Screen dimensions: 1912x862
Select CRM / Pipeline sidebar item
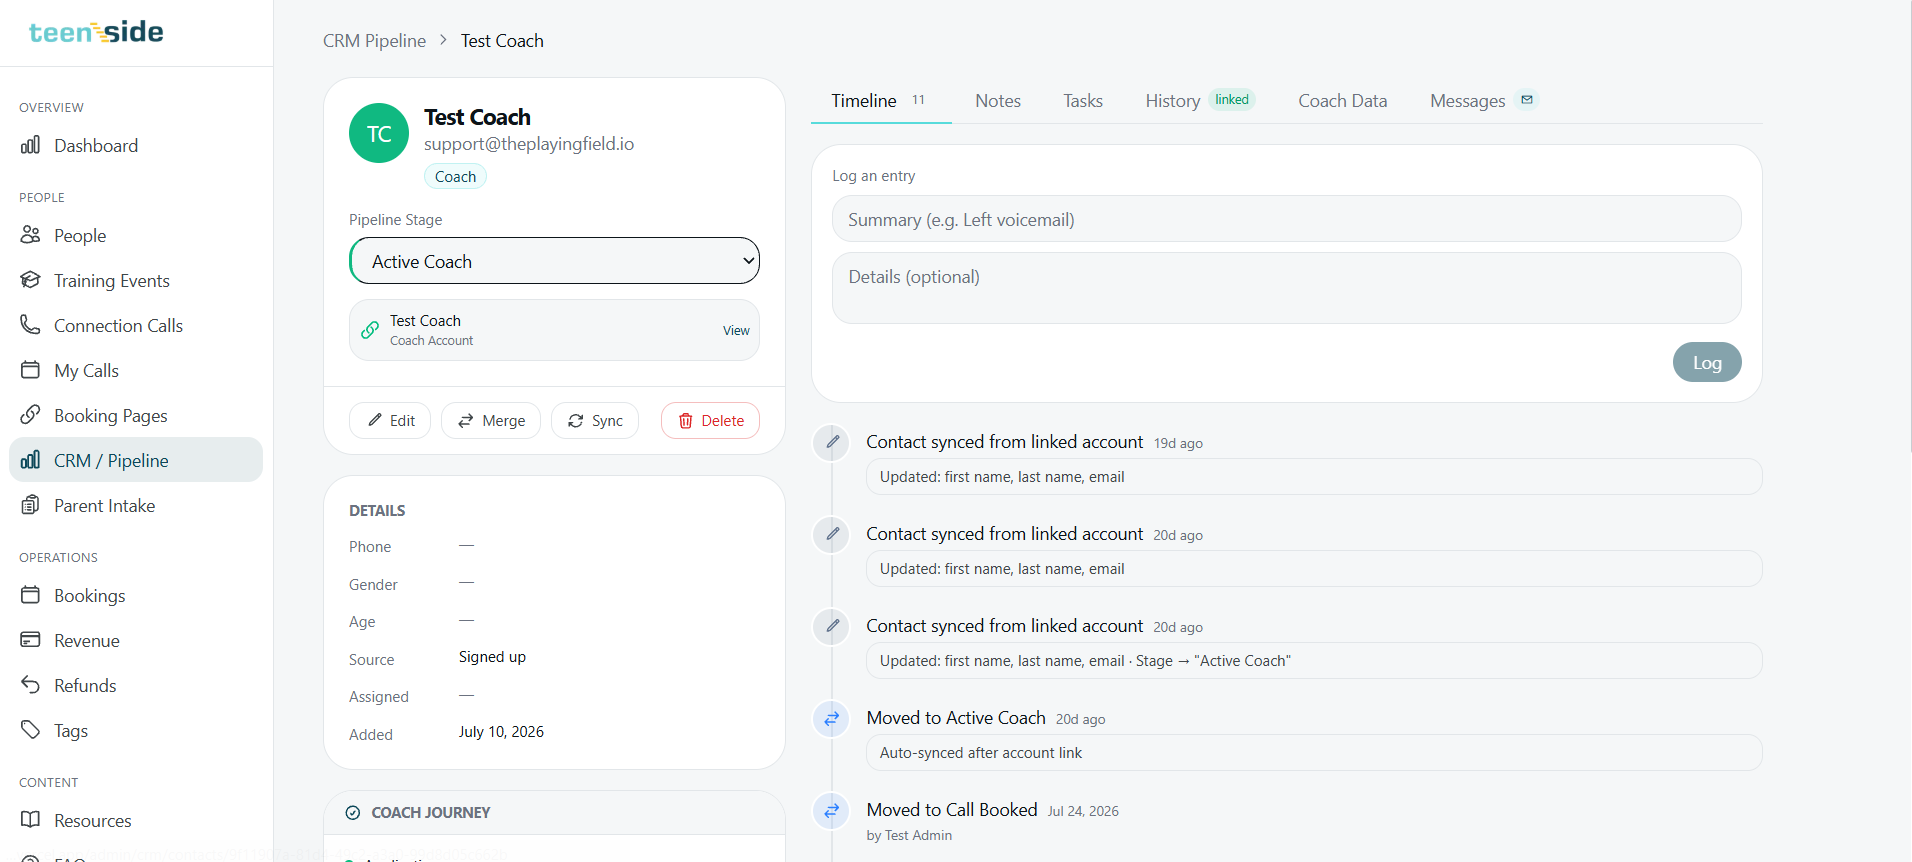click(x=136, y=460)
